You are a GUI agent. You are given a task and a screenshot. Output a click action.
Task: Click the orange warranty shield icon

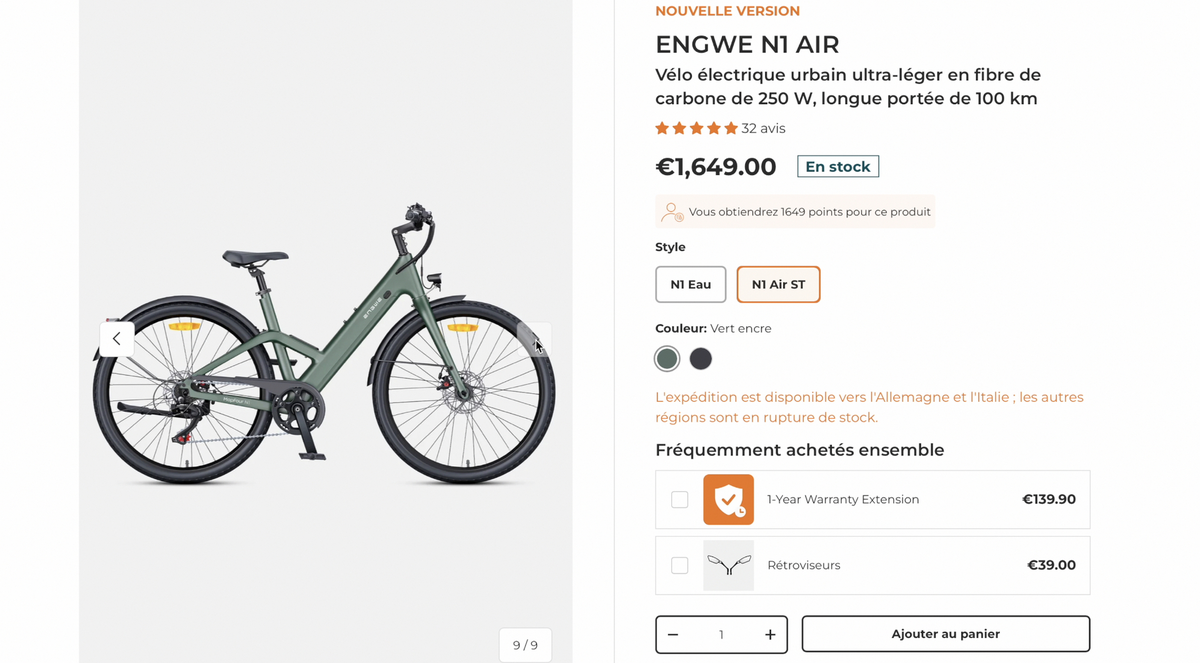click(x=728, y=499)
